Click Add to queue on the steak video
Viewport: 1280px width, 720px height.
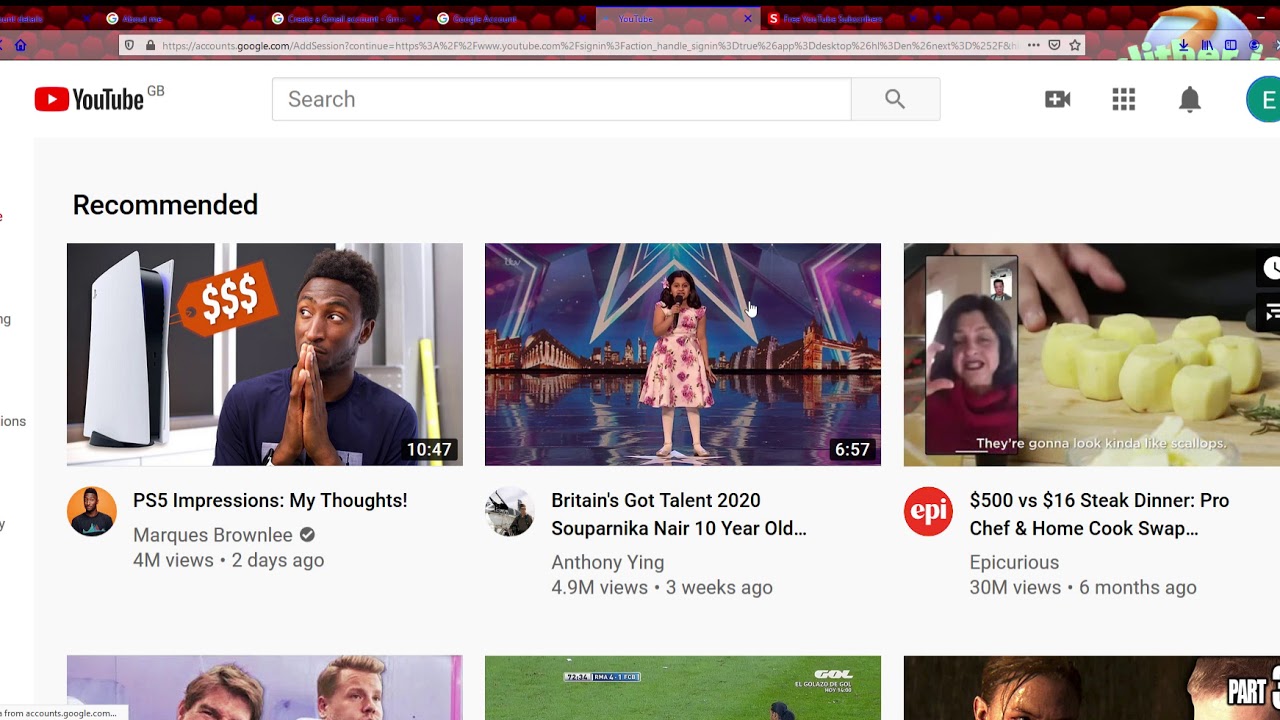(1270, 312)
